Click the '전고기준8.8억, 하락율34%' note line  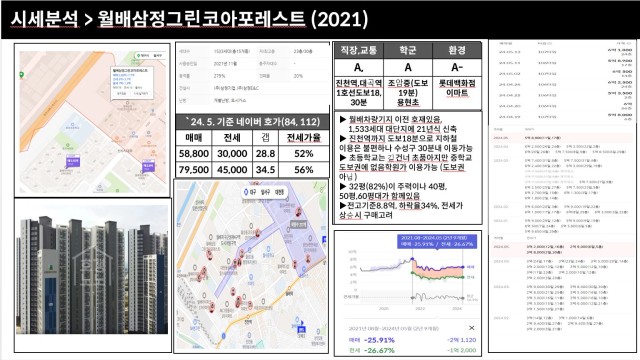click(401, 205)
